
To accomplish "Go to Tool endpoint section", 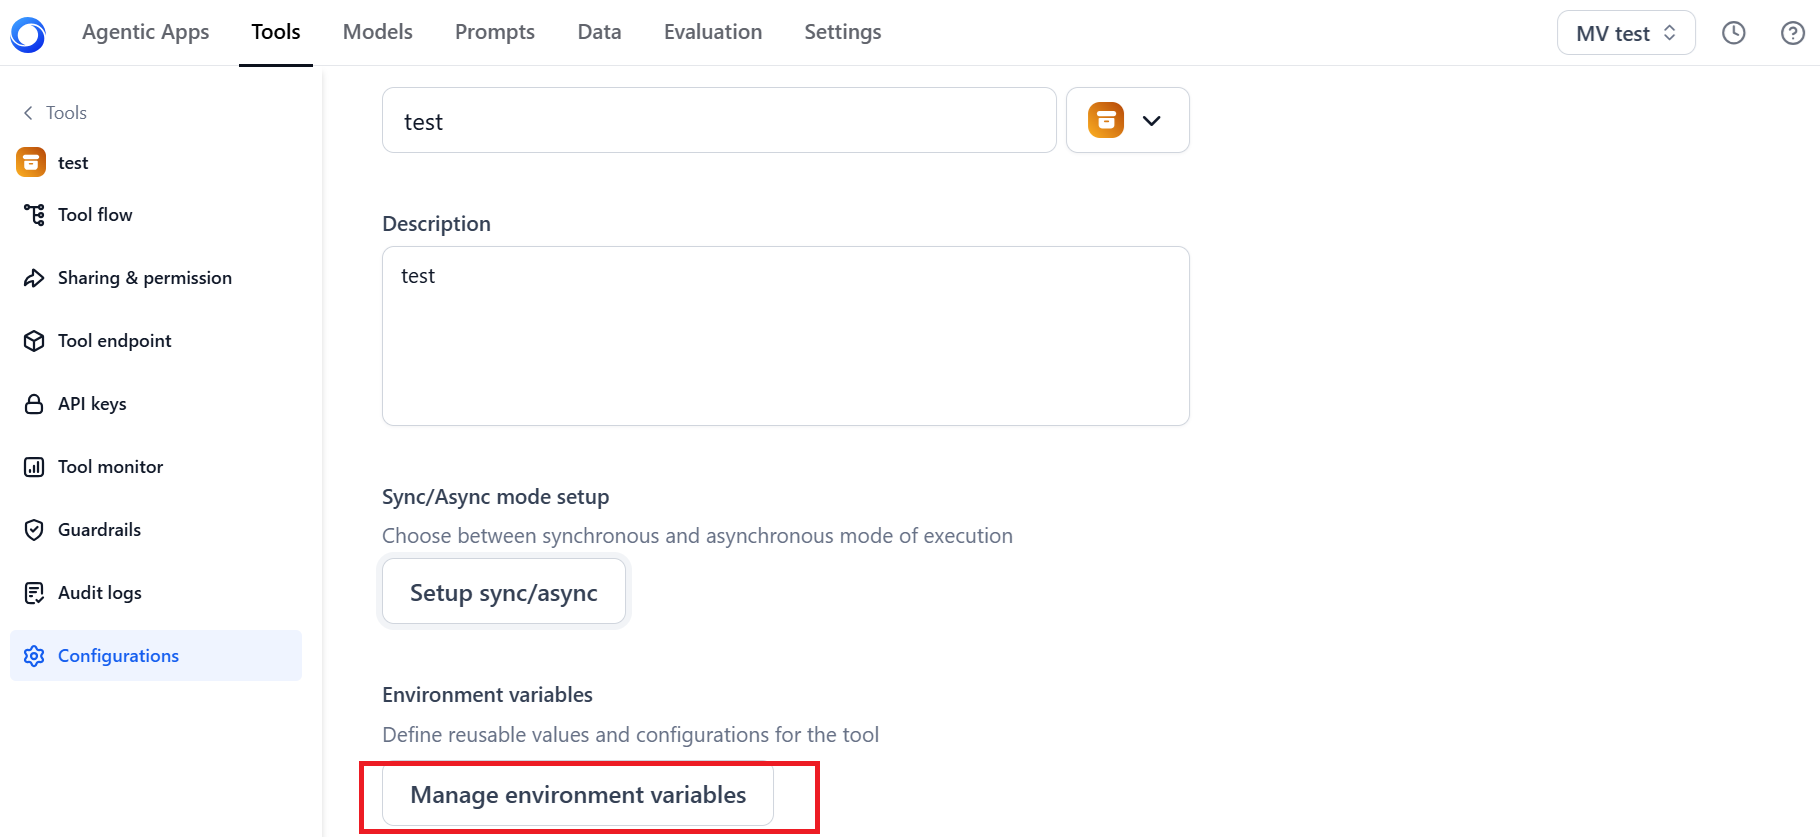I will click(114, 341).
